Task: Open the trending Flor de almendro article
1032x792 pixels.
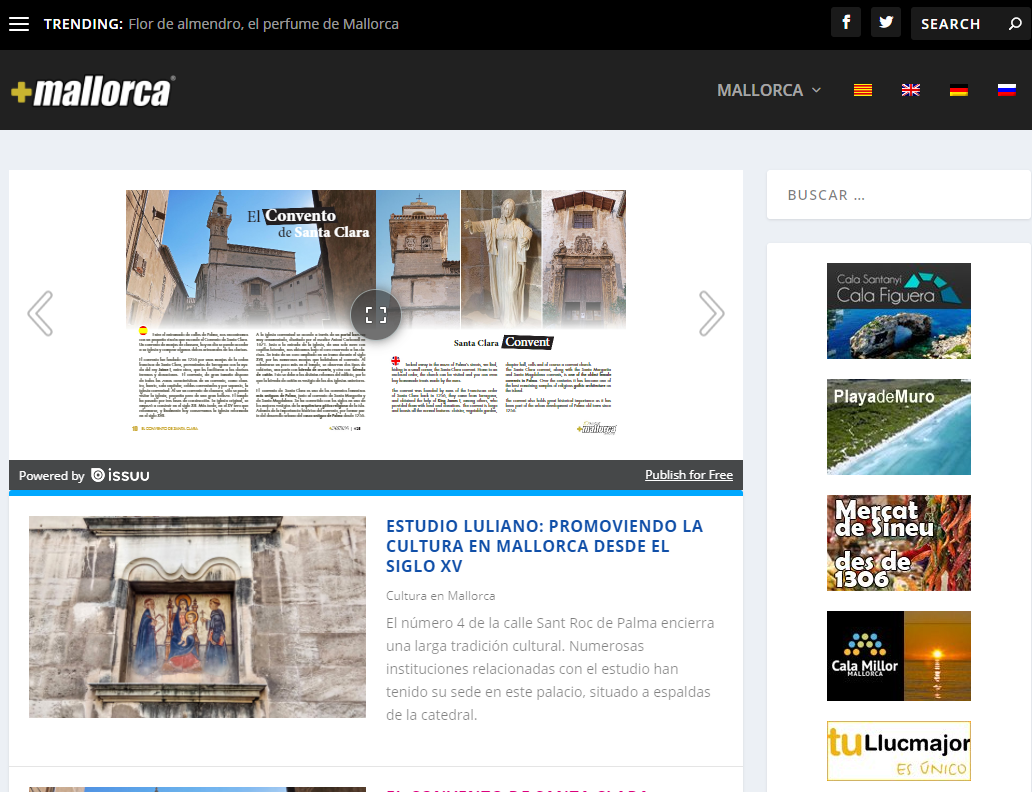Action: point(263,24)
